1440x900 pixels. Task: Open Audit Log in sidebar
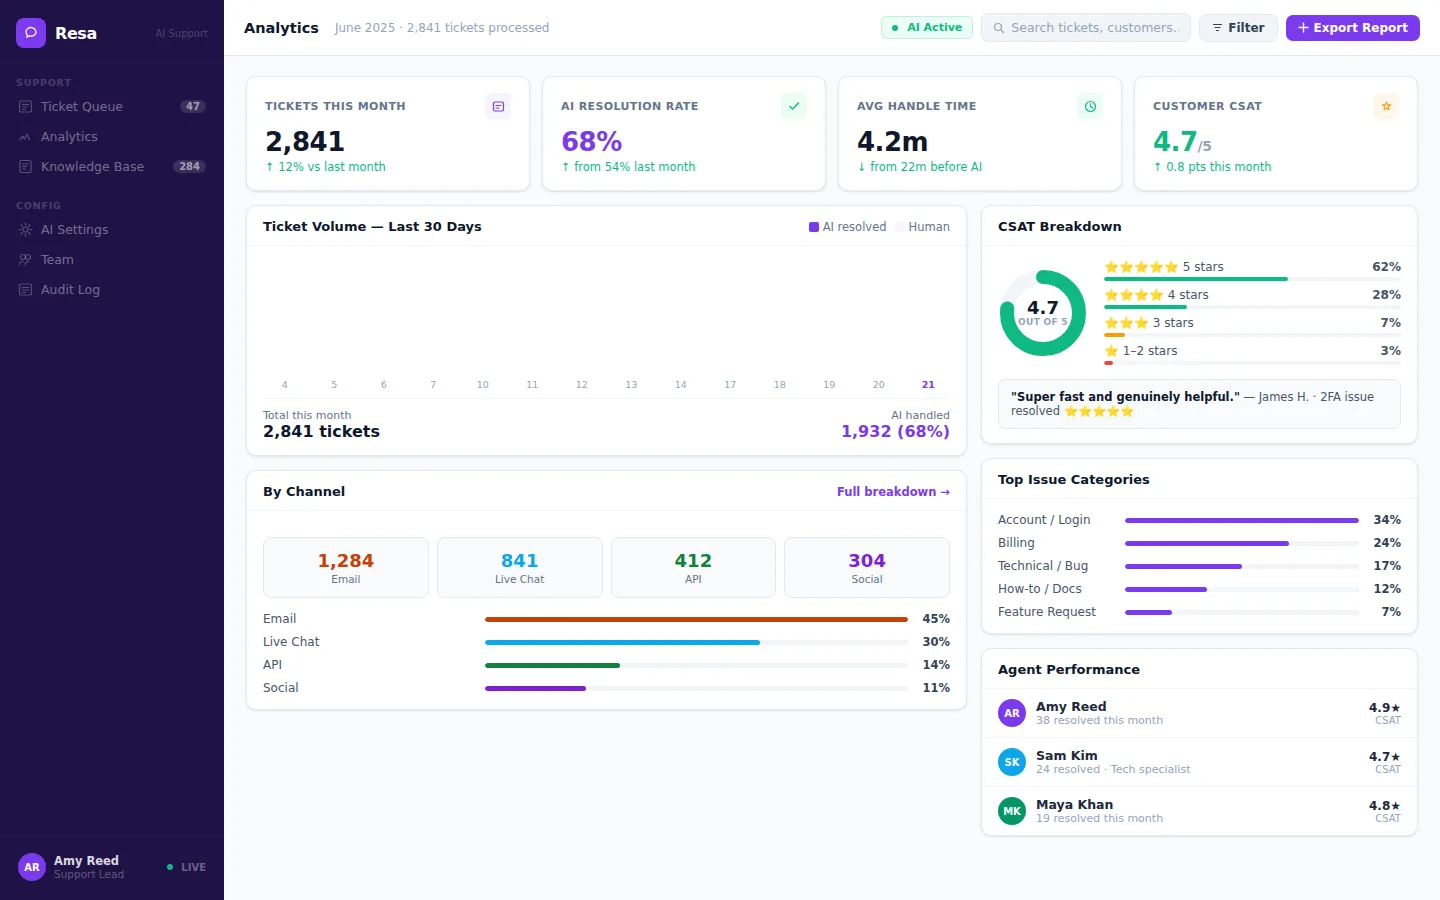(112, 289)
